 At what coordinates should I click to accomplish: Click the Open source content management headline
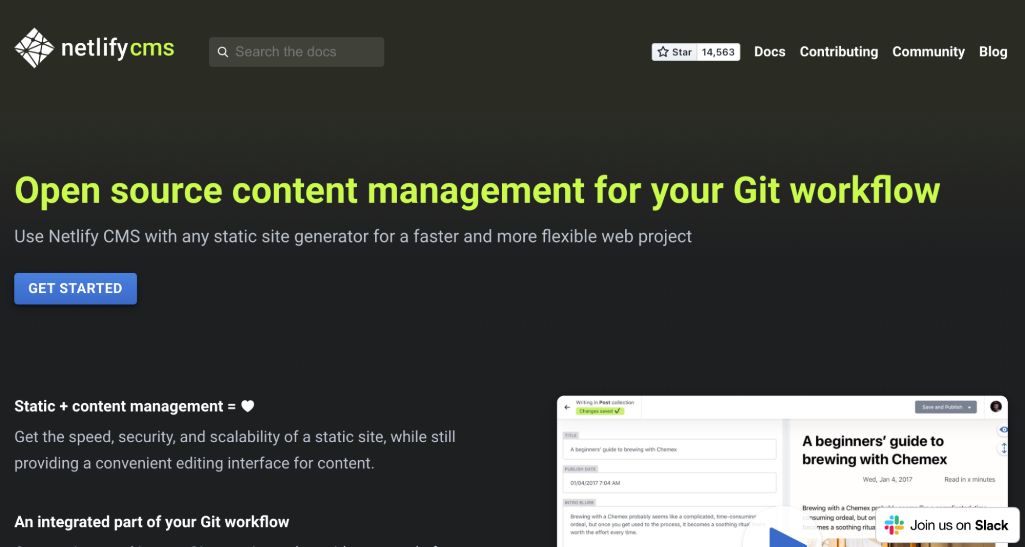[477, 190]
